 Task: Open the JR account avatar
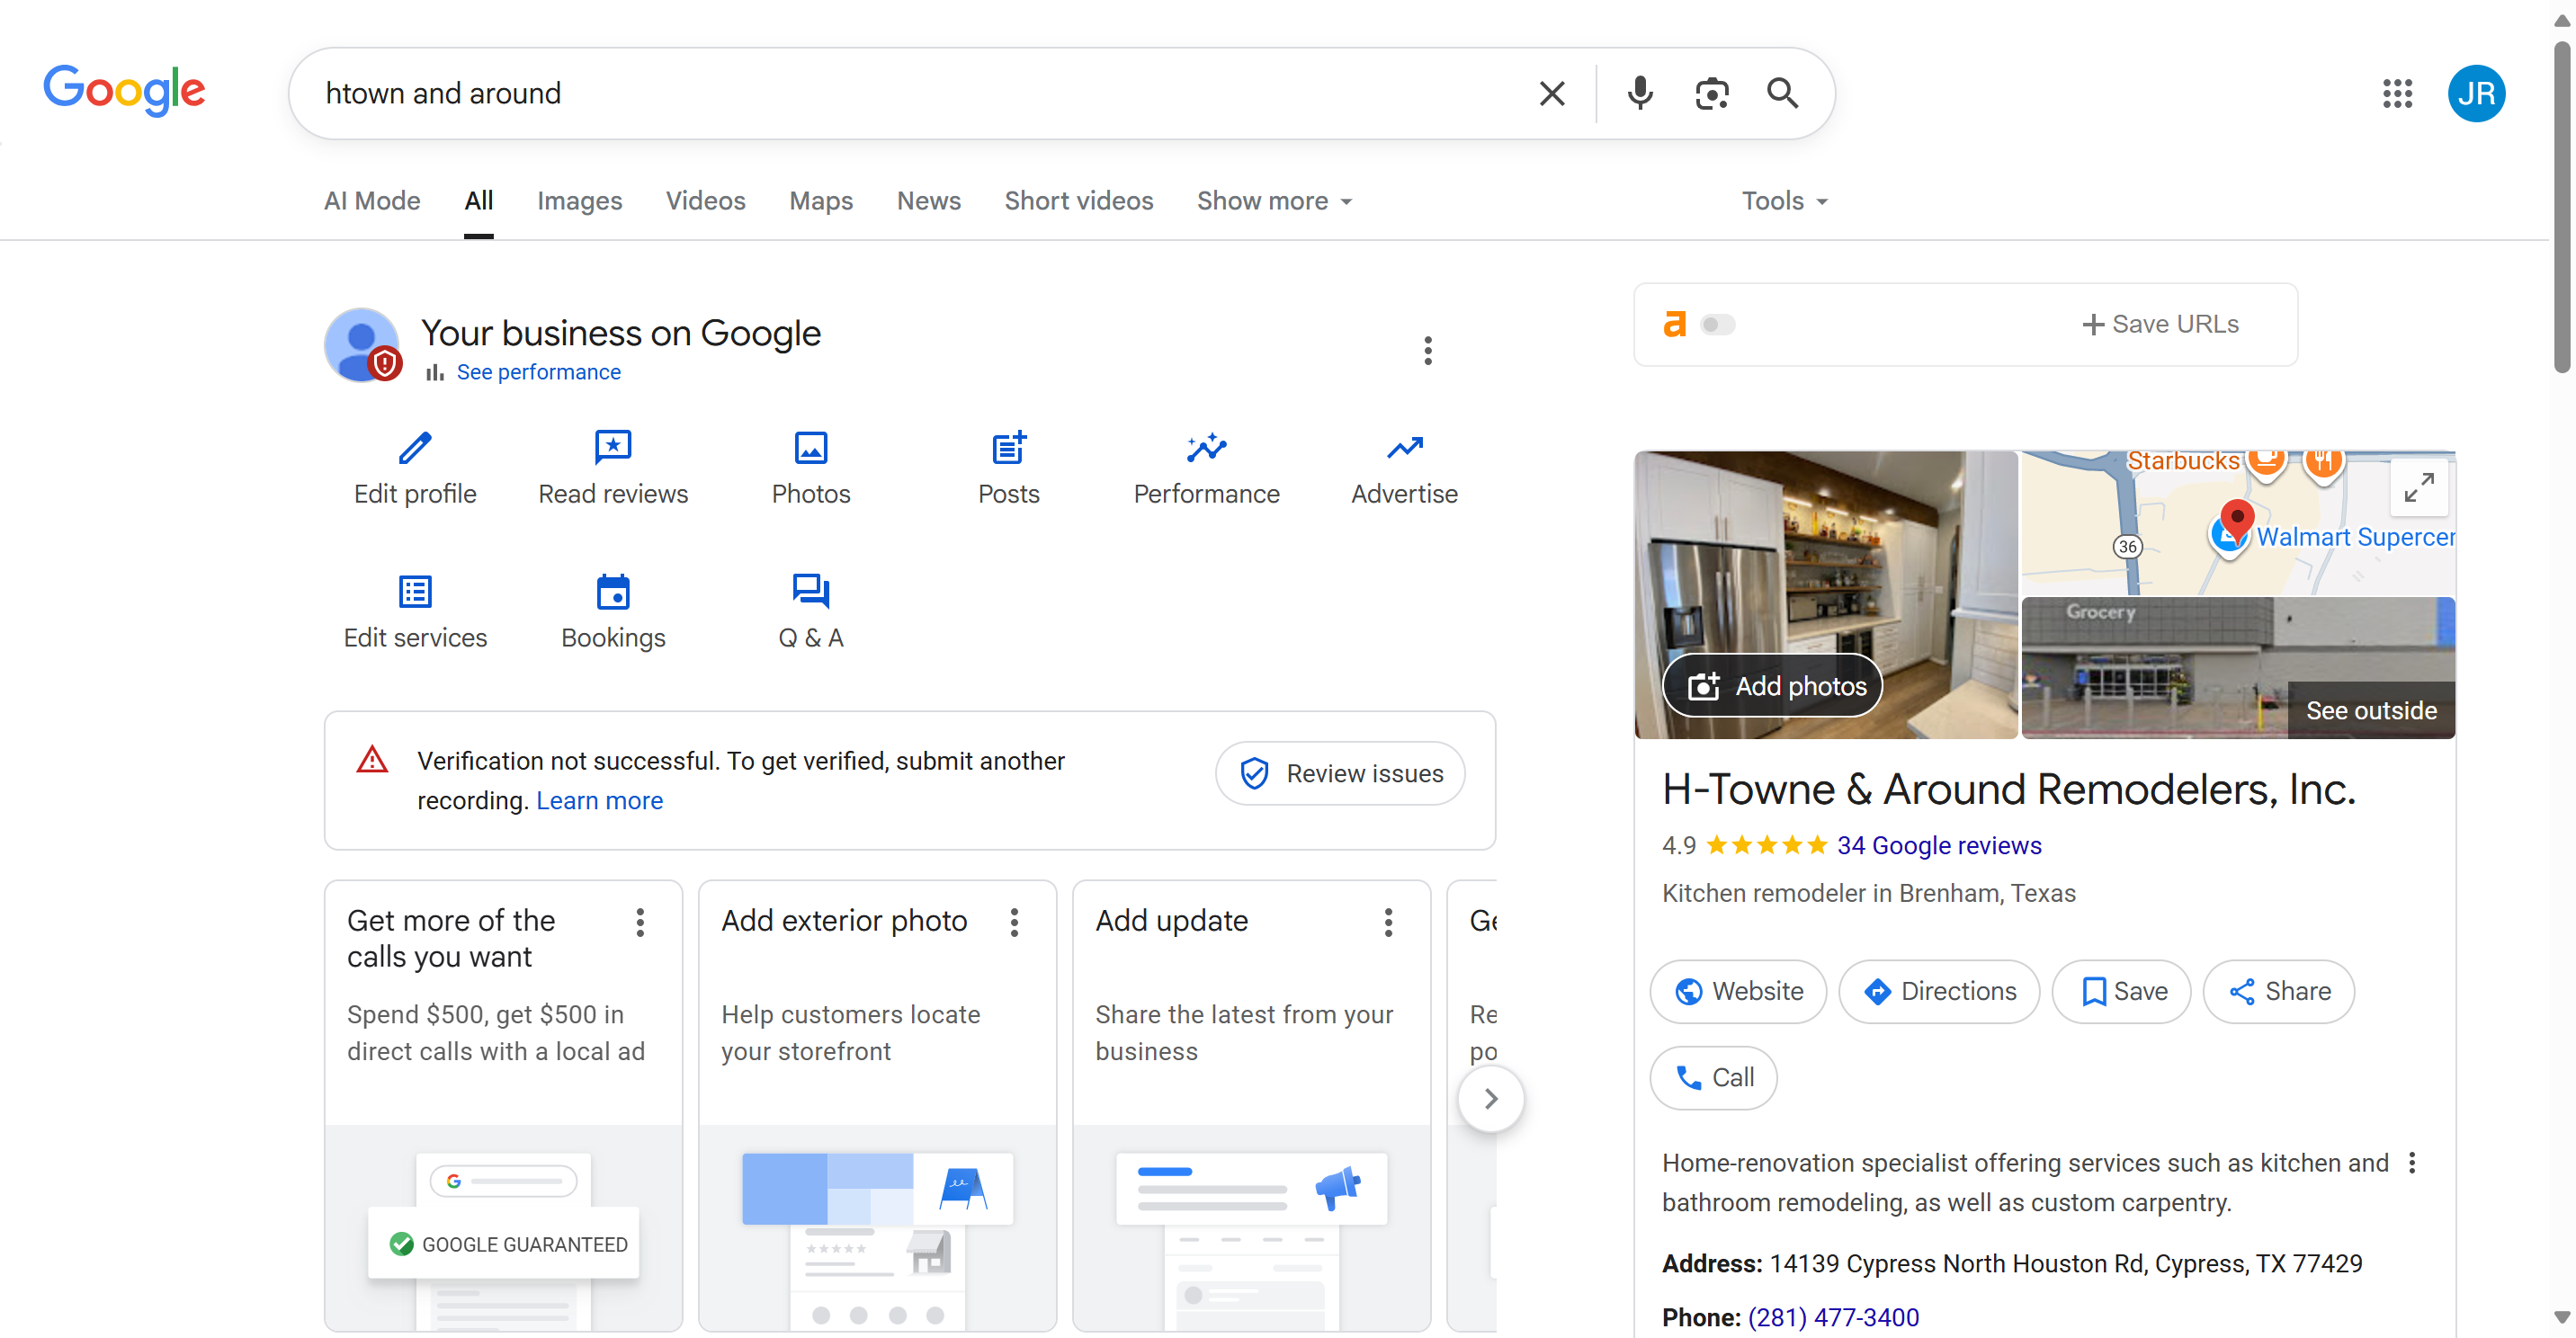2475,93
